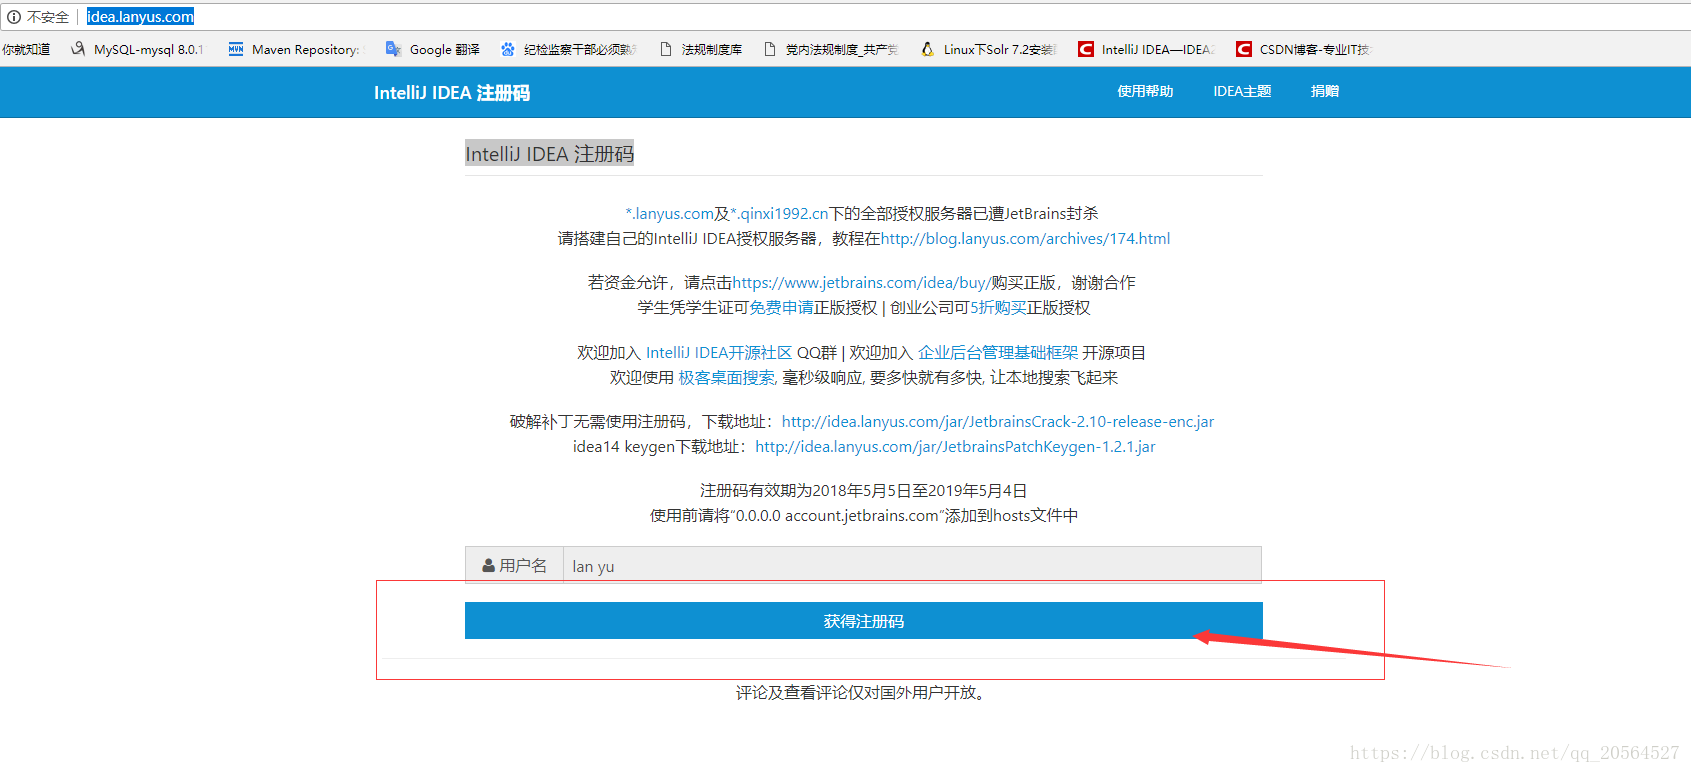Image resolution: width=1691 pixels, height=773 pixels.
Task: Open the 你就知道 bookmark
Action: tap(25, 49)
